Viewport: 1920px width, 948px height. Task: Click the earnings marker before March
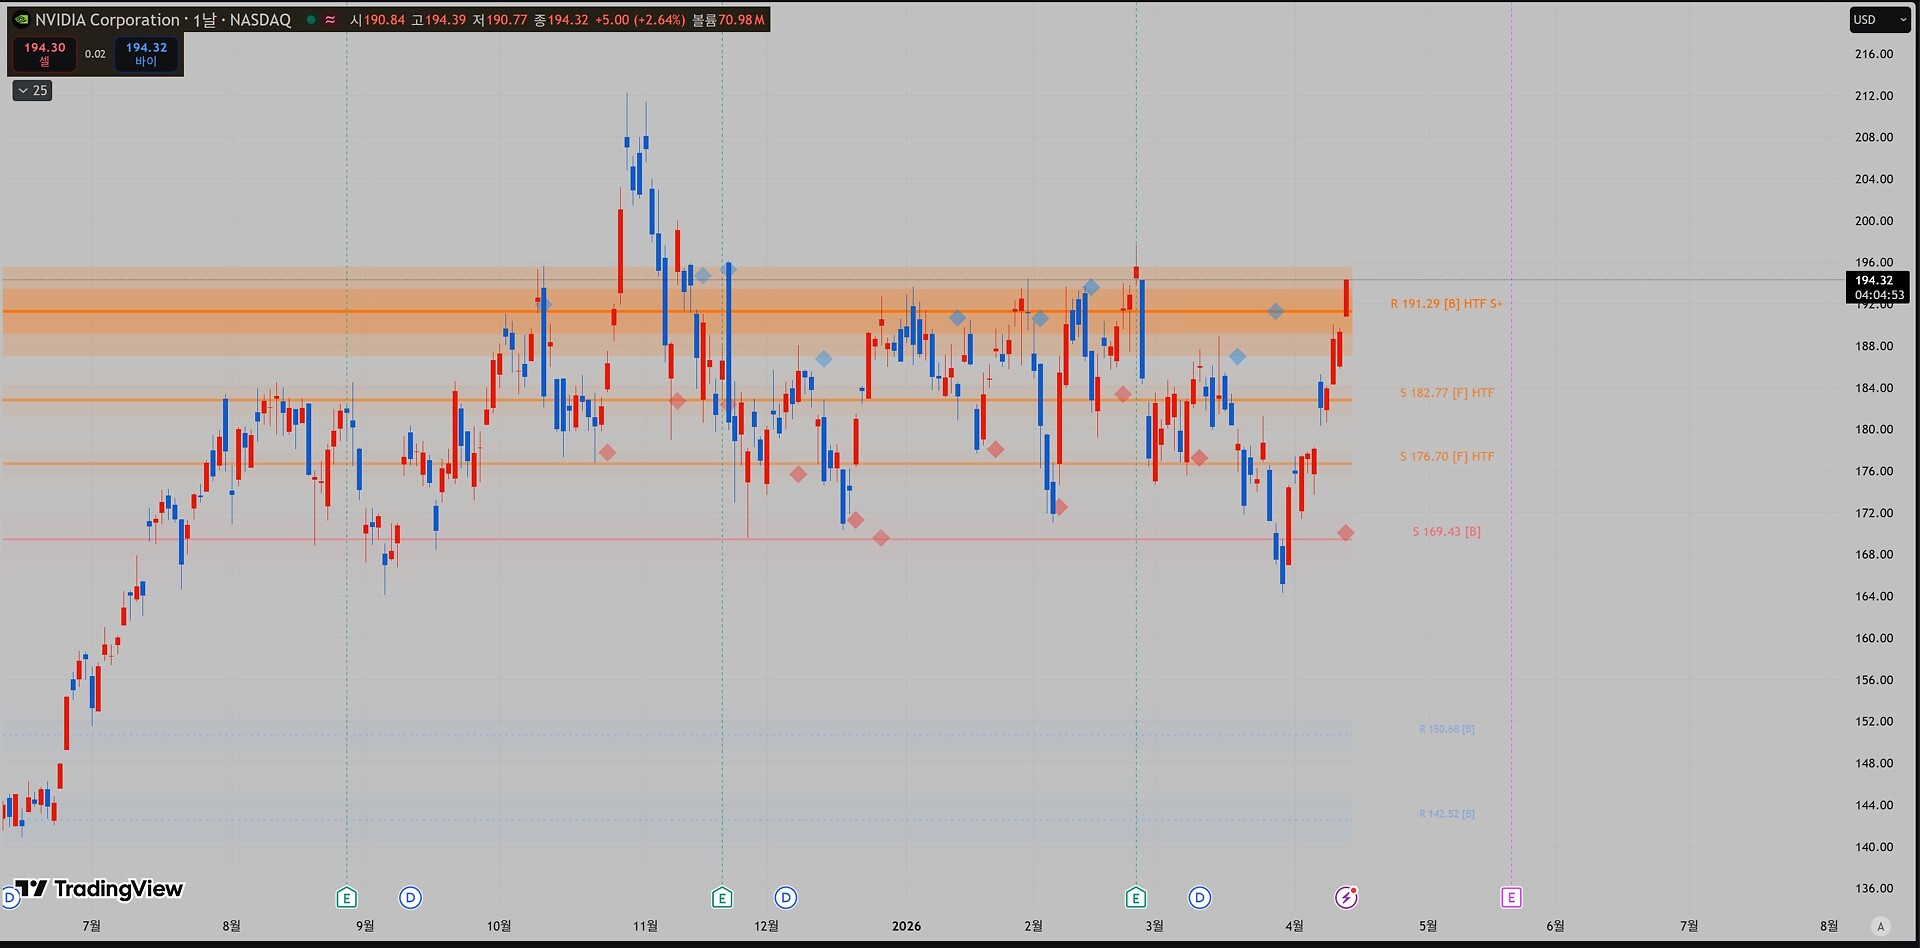tap(1136, 898)
